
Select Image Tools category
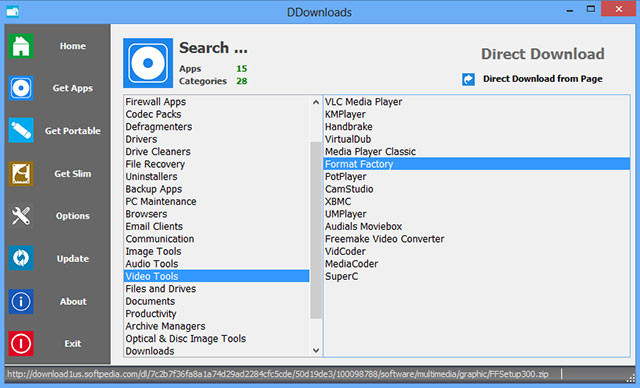click(x=217, y=251)
